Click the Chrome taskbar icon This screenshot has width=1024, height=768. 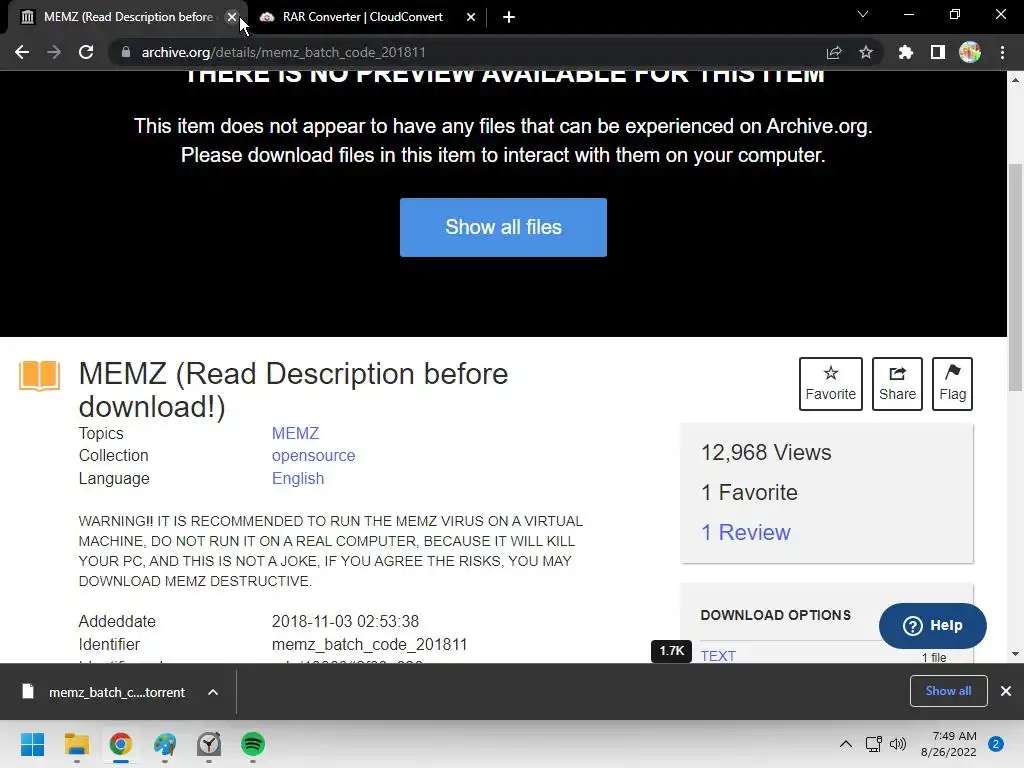pyautogui.click(x=120, y=744)
